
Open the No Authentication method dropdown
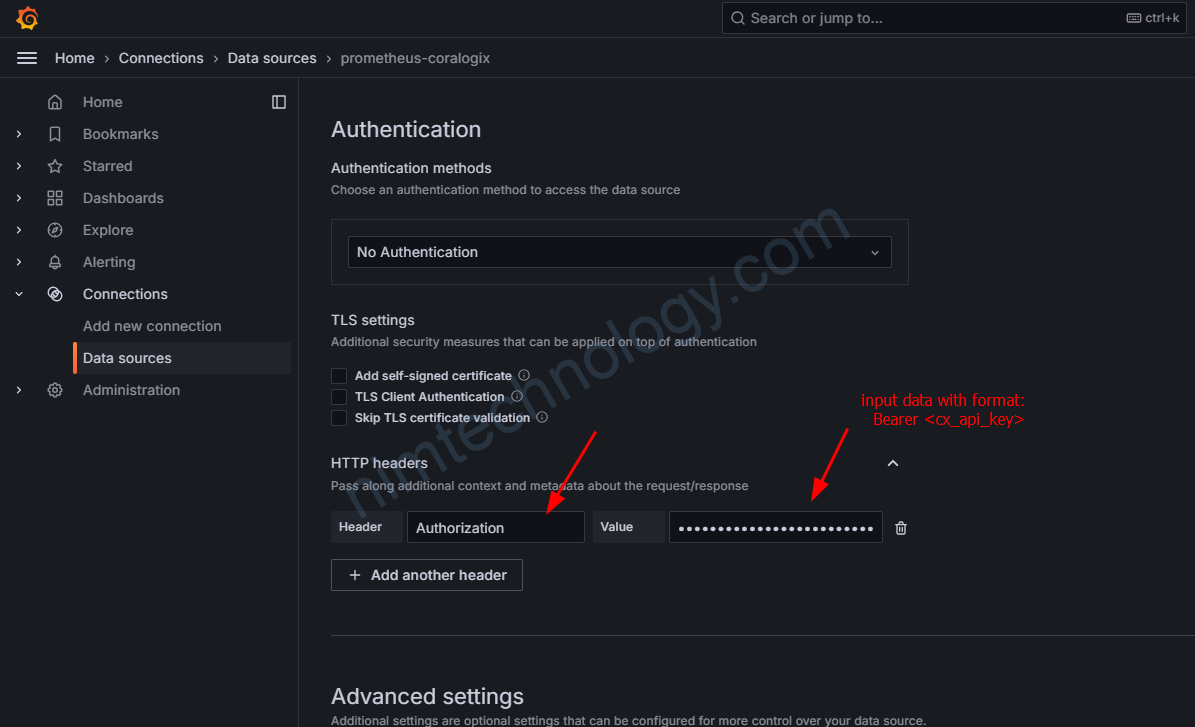click(620, 252)
